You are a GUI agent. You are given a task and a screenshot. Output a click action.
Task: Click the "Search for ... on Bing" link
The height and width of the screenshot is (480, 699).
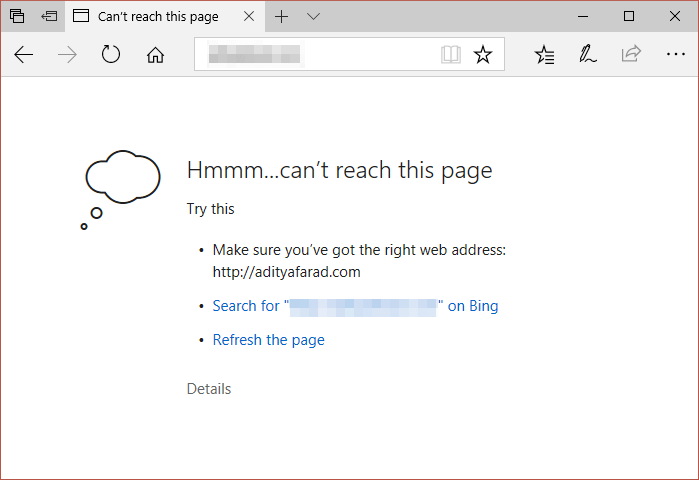[x=355, y=306]
